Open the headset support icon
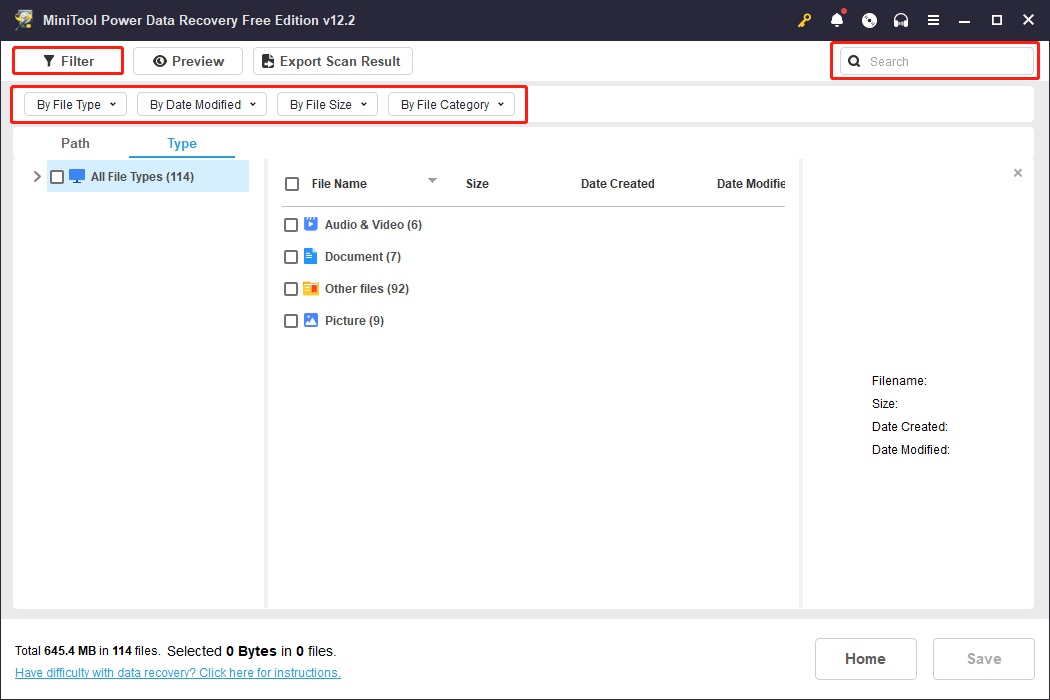Viewport: 1050px width, 700px height. coord(901,20)
